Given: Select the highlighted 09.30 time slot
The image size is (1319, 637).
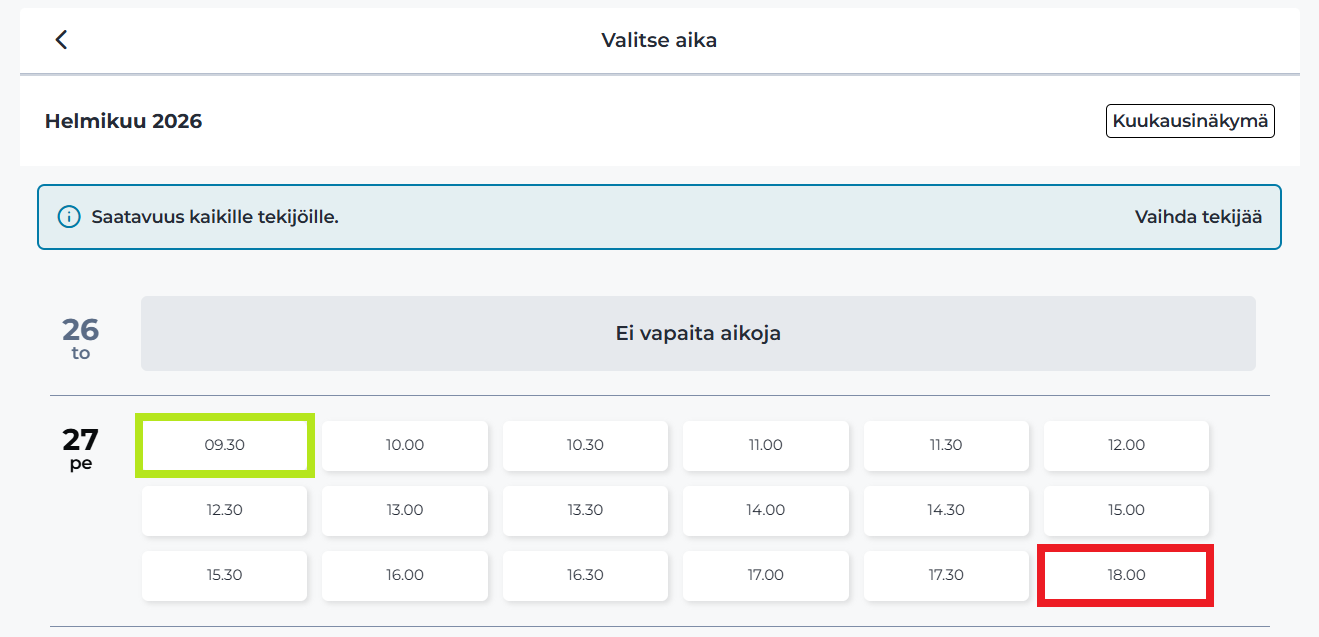Looking at the screenshot, I should (x=224, y=445).
